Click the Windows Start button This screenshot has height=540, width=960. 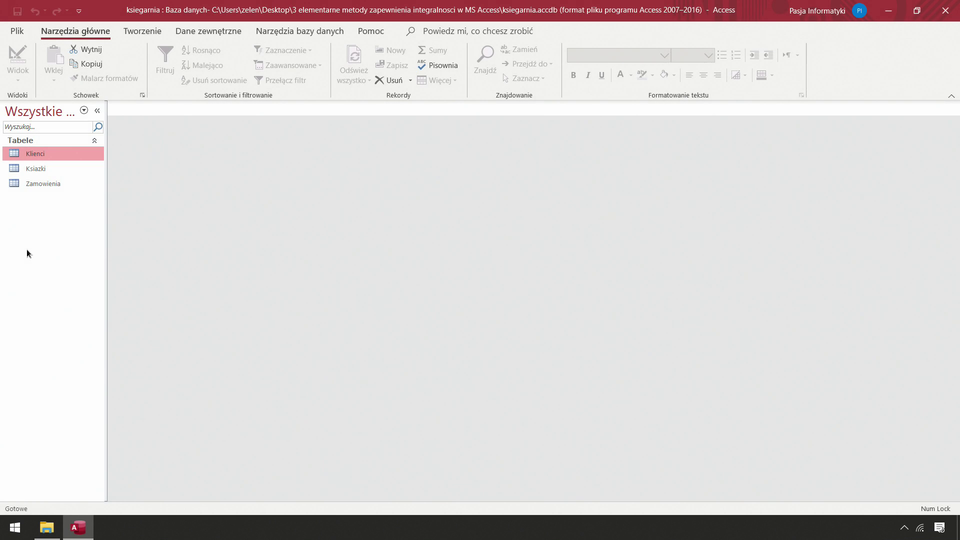(x=15, y=527)
